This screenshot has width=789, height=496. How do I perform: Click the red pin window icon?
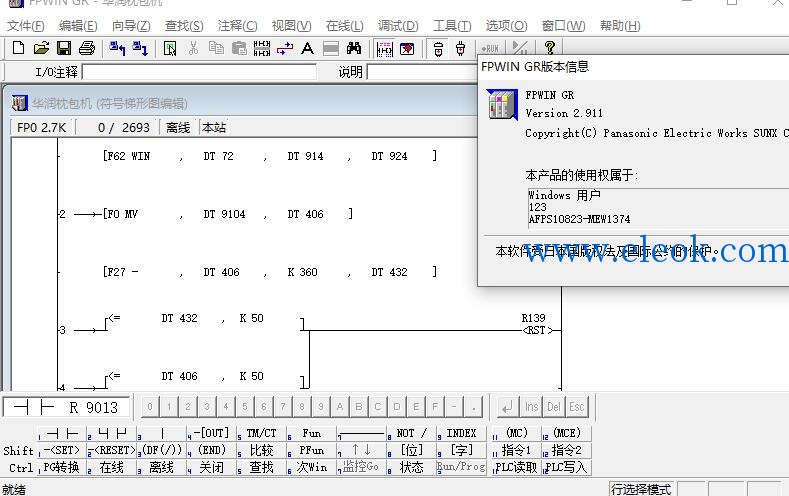click(407, 49)
